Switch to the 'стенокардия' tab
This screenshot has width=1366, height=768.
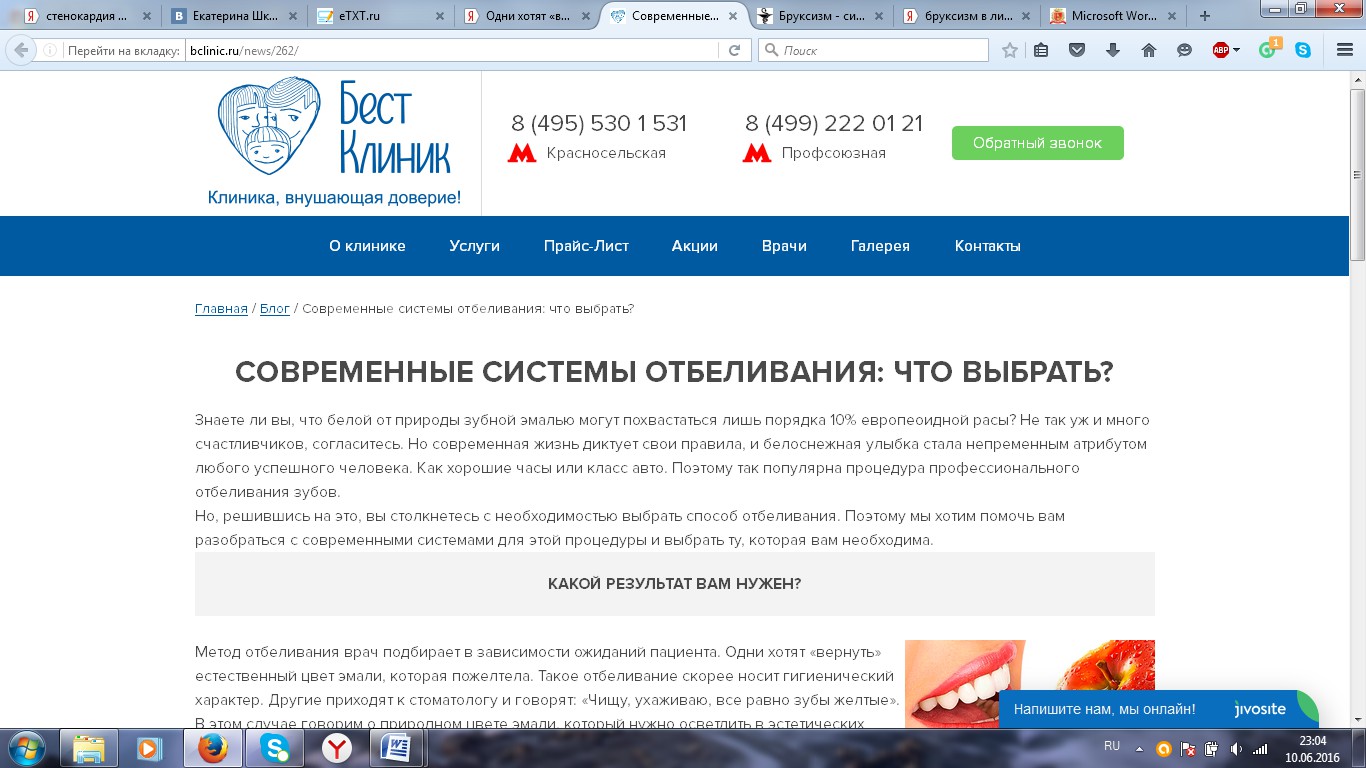tap(86, 16)
